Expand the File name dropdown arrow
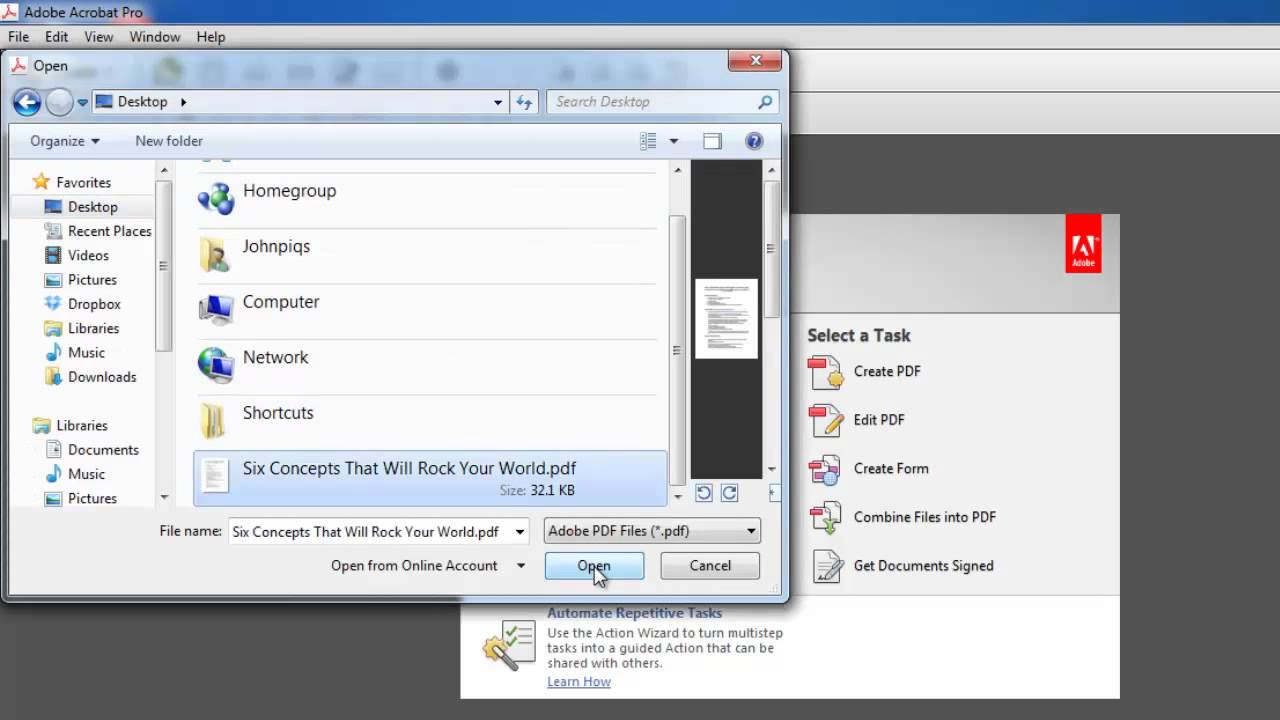 pos(520,532)
